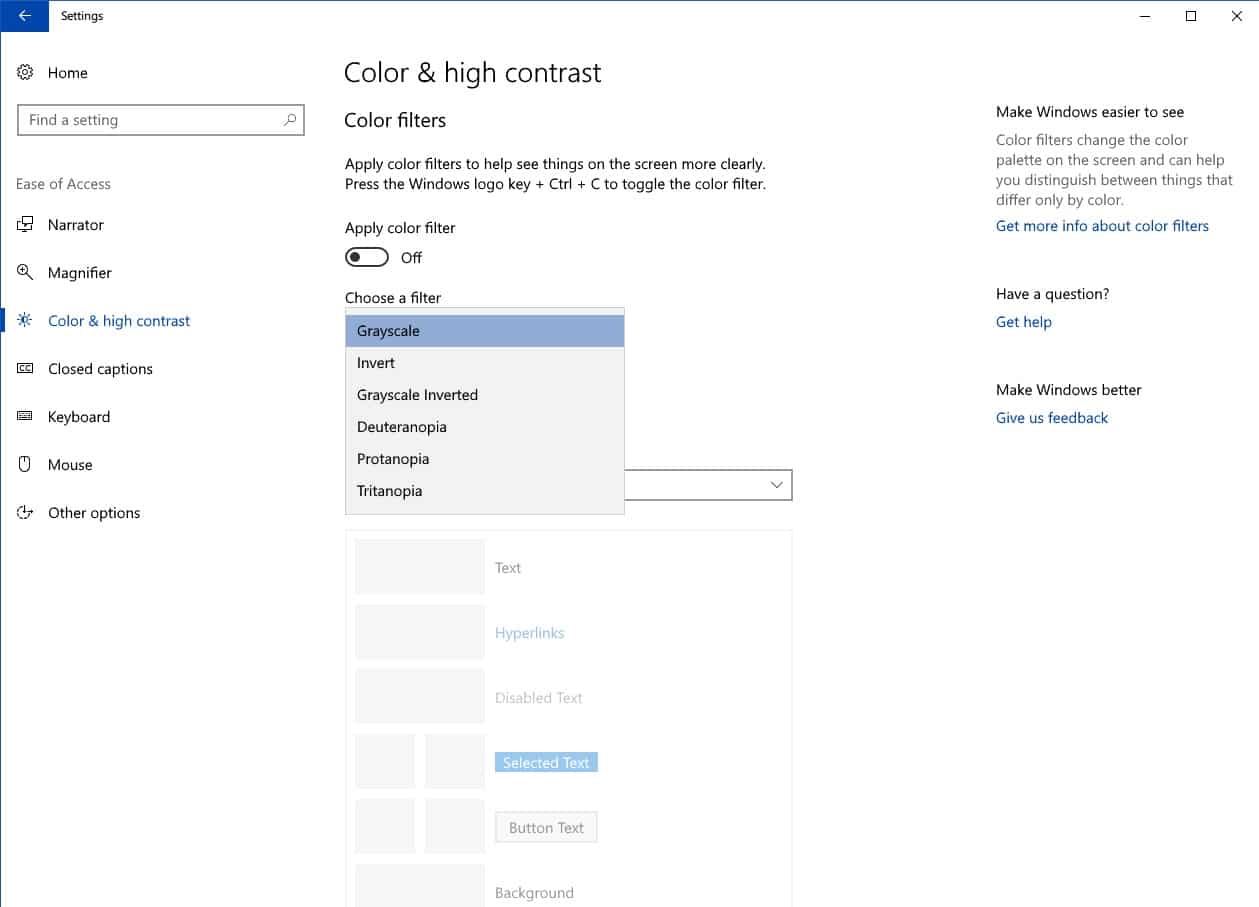Image resolution: width=1259 pixels, height=907 pixels.
Task: Click the Color & high contrast sun icon
Action: pos(26,321)
